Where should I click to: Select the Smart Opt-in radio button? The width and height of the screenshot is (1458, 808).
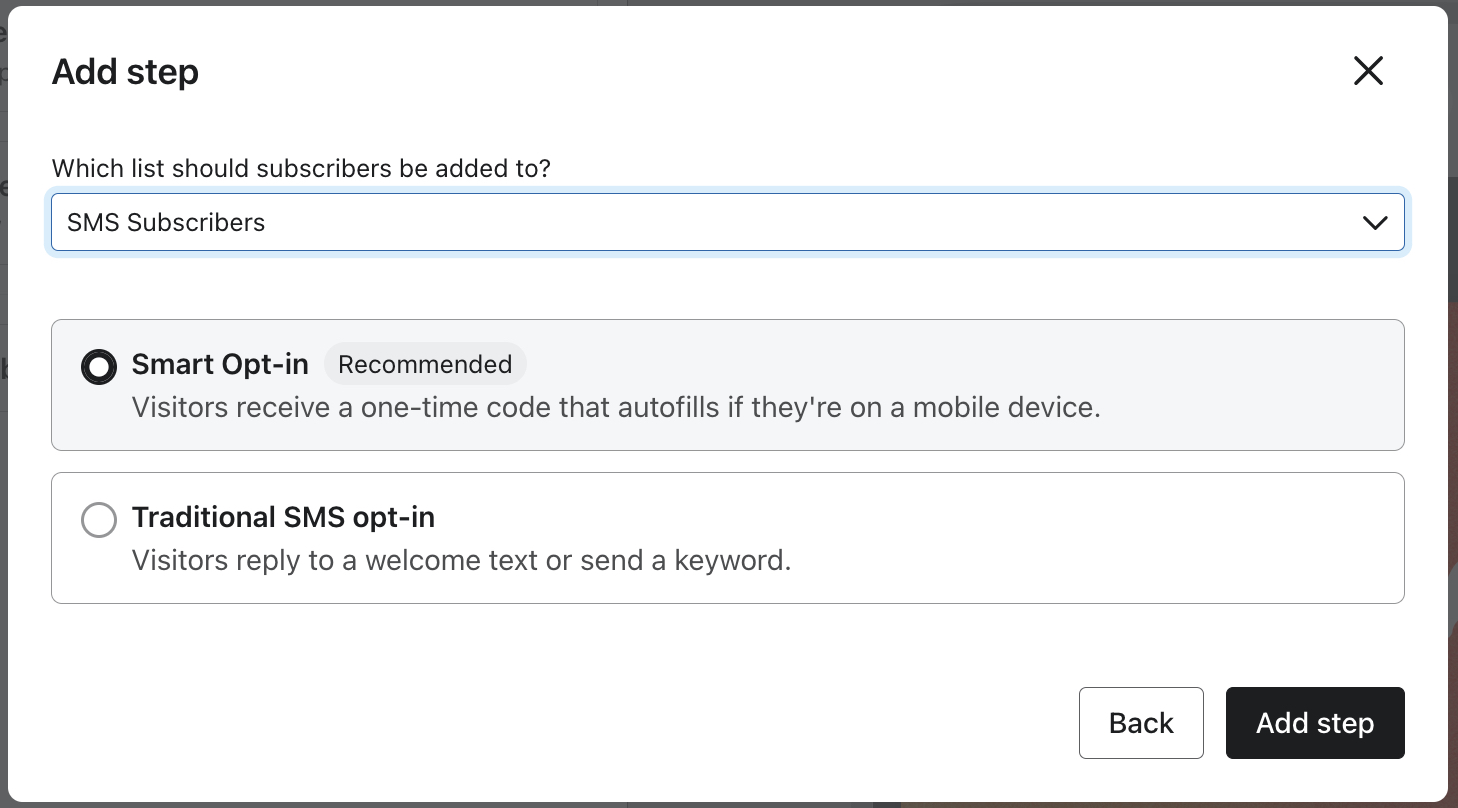click(99, 366)
